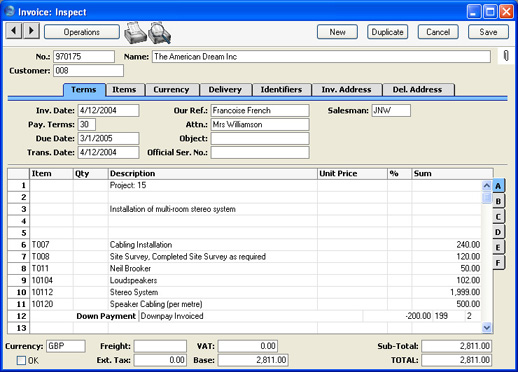This screenshot has width=518, height=372.
Task: Open print preview magnifier icon
Action: (159, 33)
